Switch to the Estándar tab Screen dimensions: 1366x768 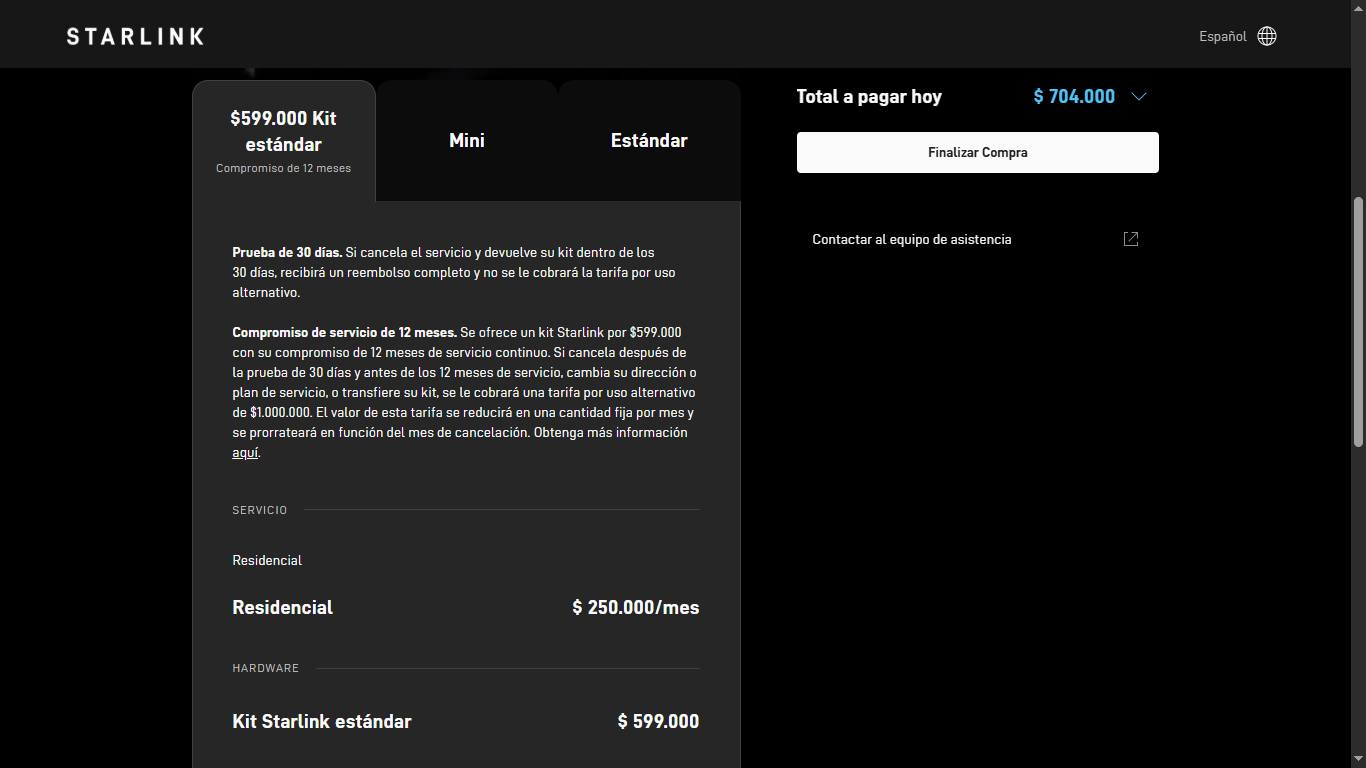tap(649, 141)
